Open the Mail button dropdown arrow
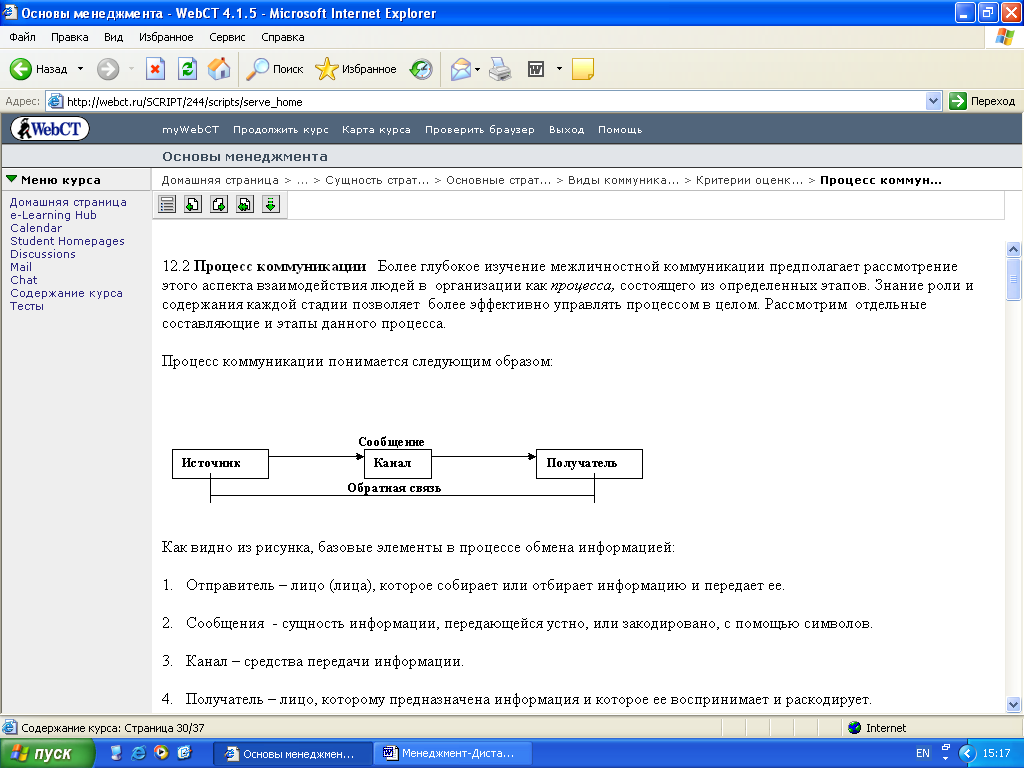 [477, 69]
